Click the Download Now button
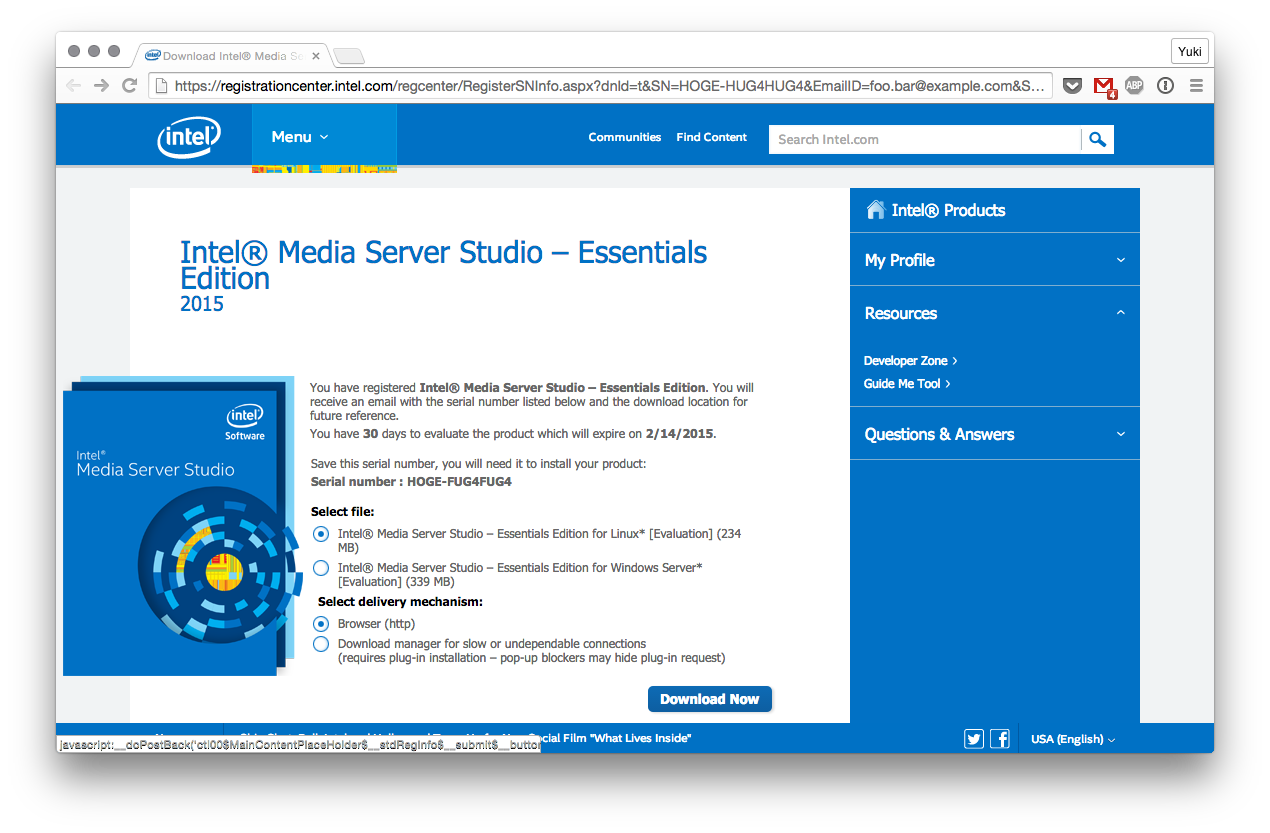Viewport: 1270px width, 833px height. 710,699
